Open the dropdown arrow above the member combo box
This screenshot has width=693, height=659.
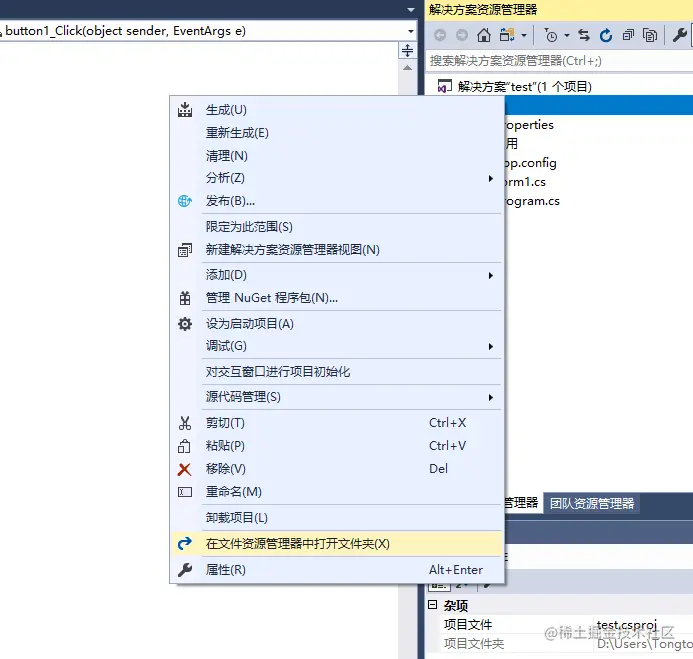(x=411, y=10)
